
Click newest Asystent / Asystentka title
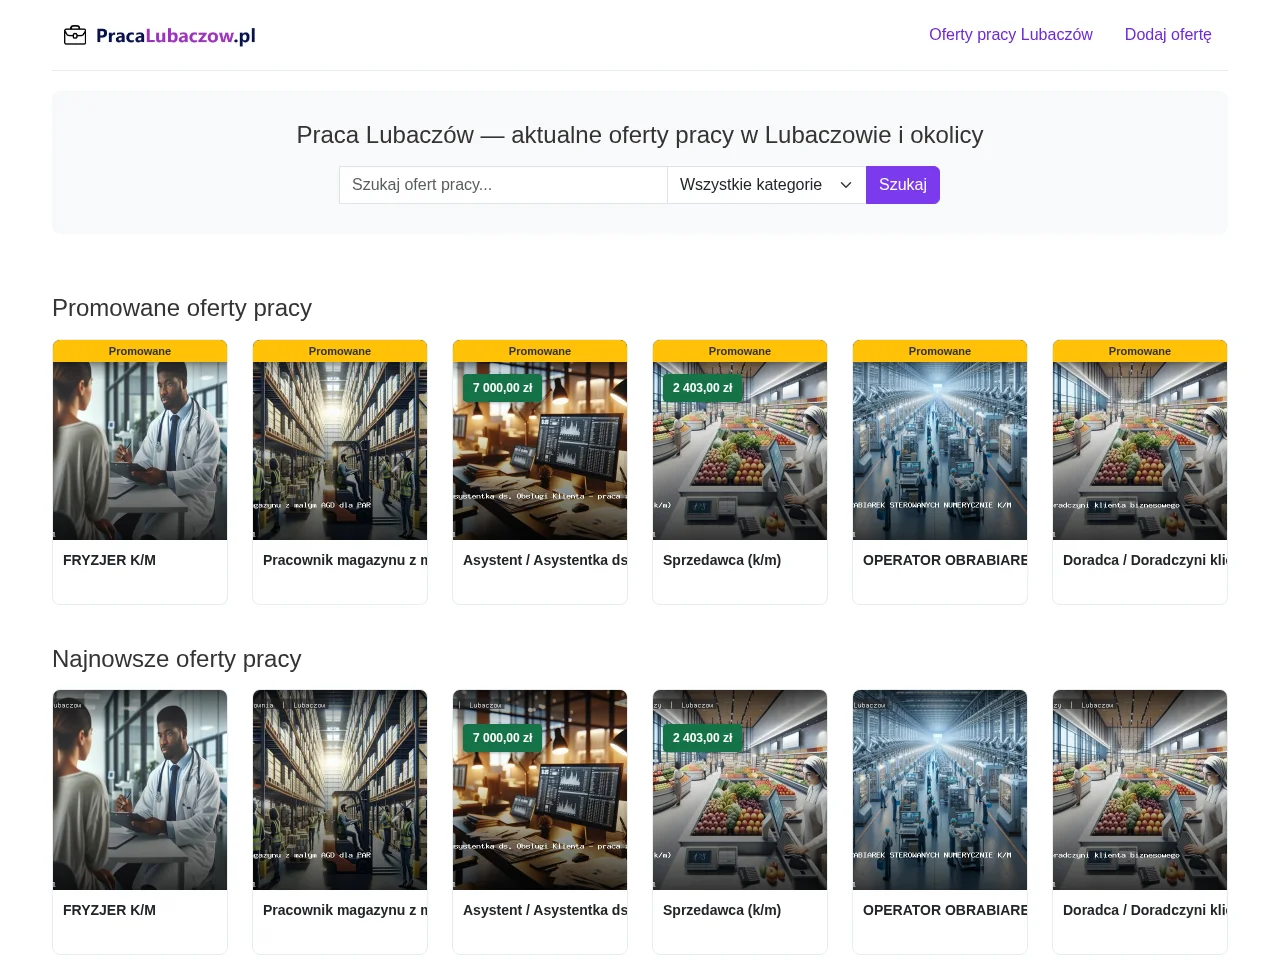[545, 910]
